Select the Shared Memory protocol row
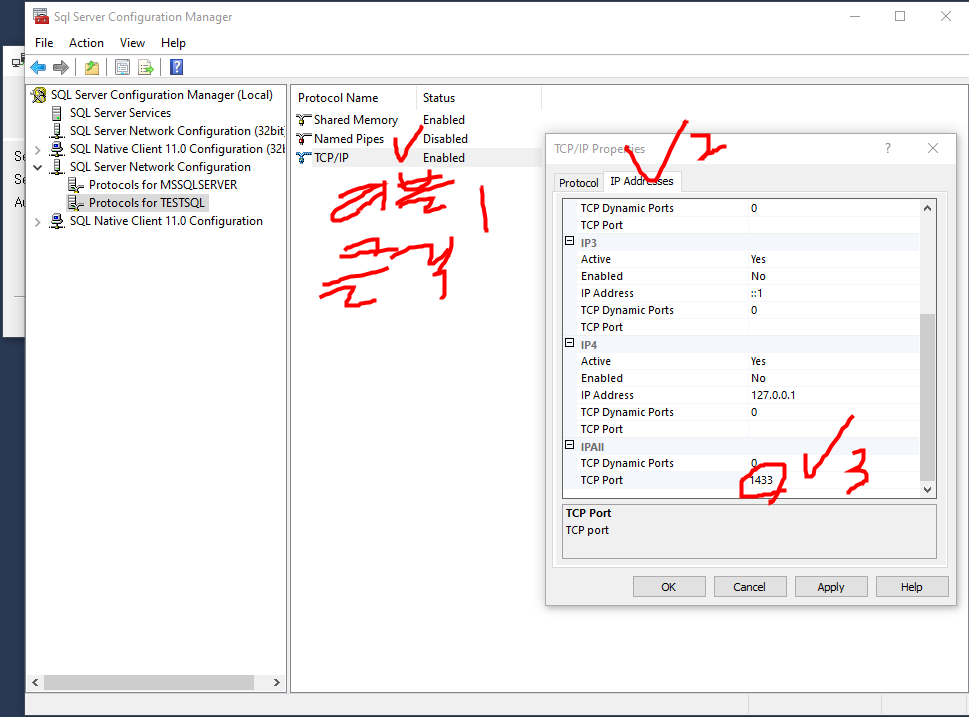The width and height of the screenshot is (969, 717). [418, 120]
